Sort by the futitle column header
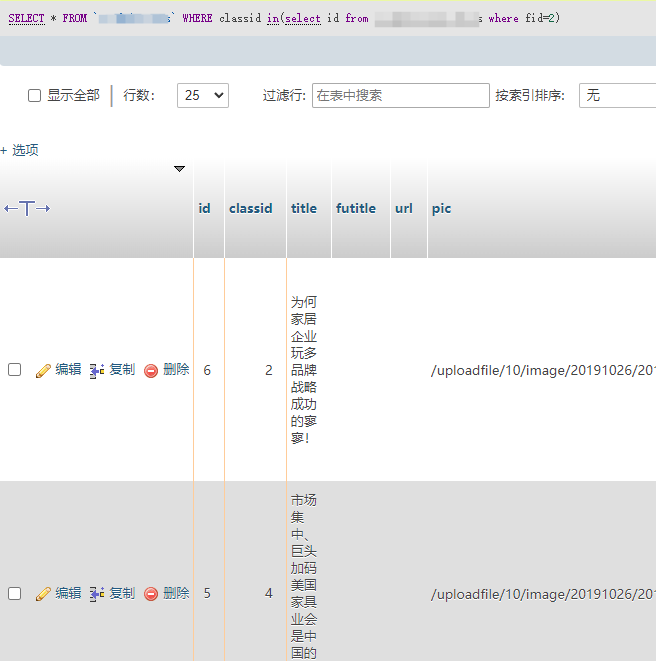The width and height of the screenshot is (656, 661). pyautogui.click(x=356, y=209)
